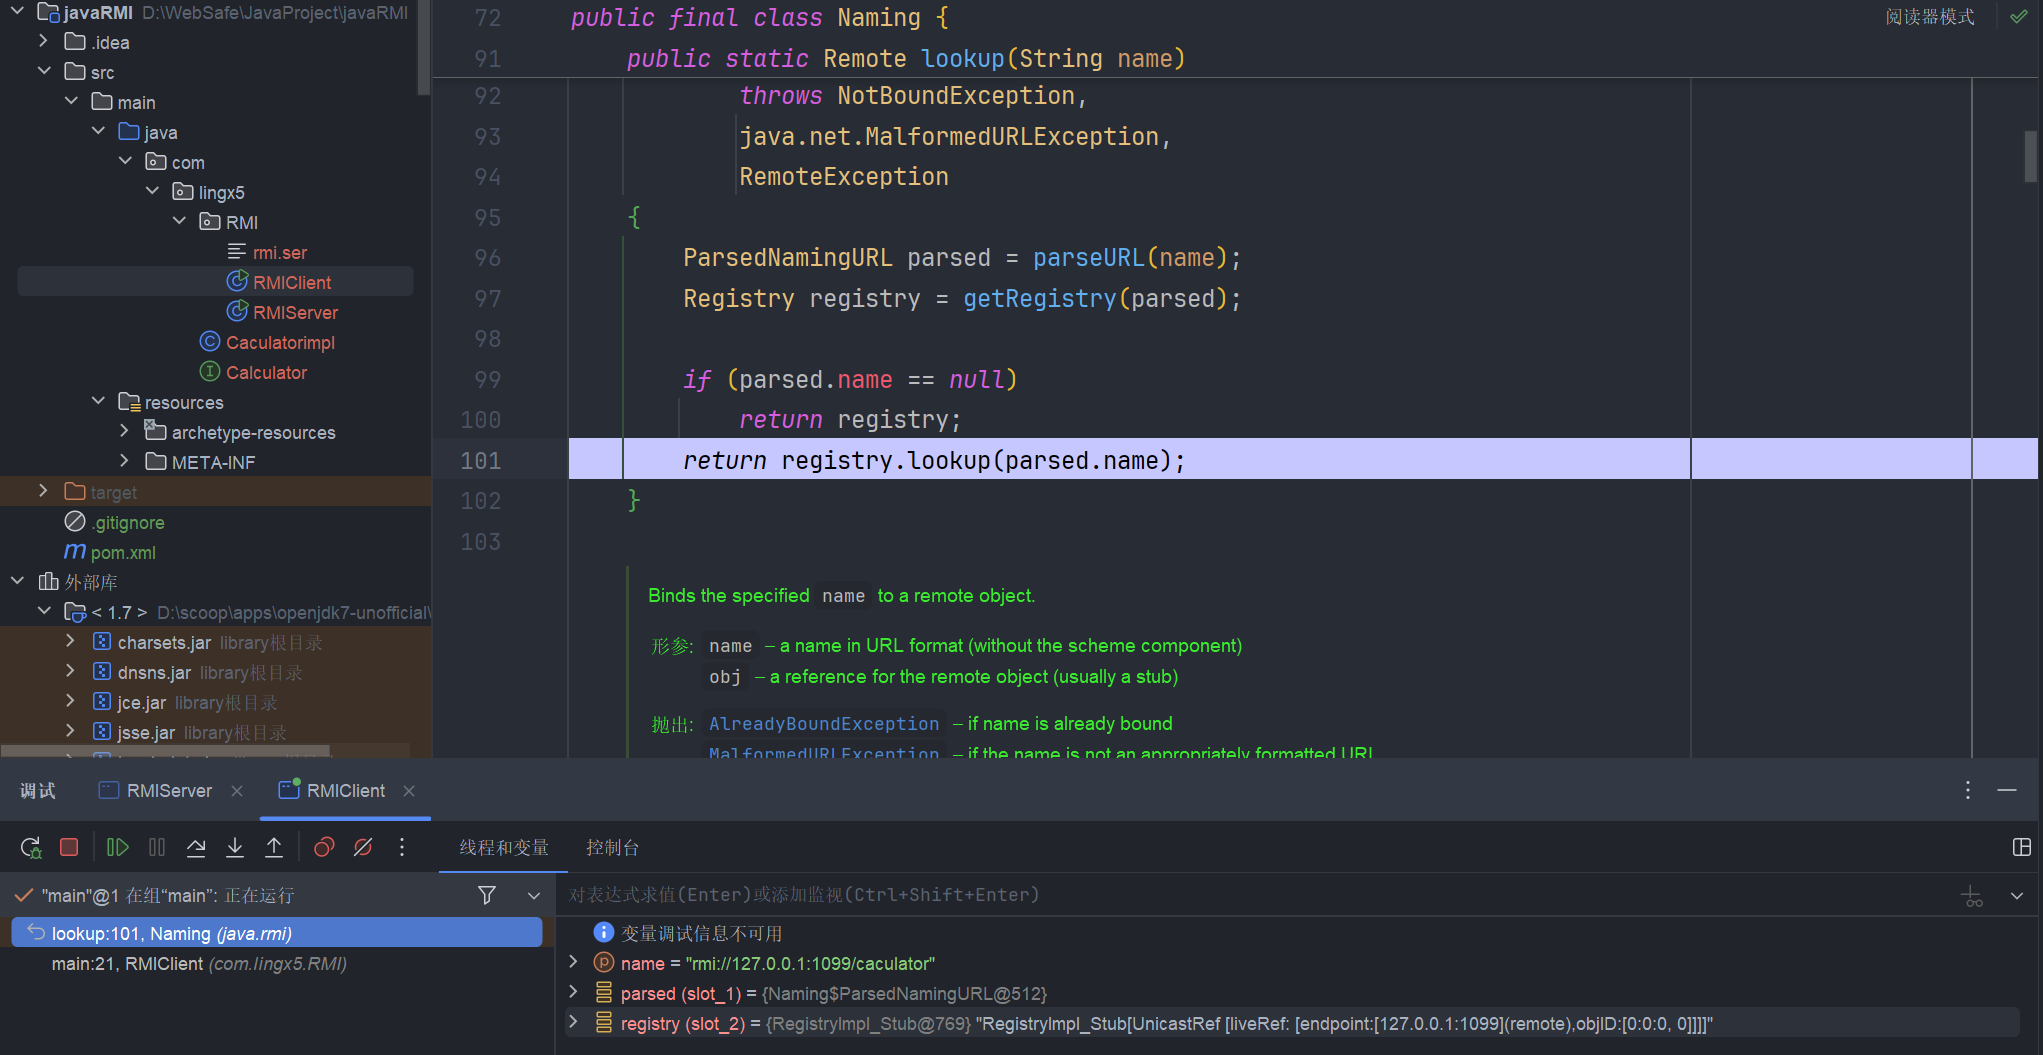Hide the debug tool window
Screen dimensions: 2043x1055
pyautogui.click(x=2007, y=790)
